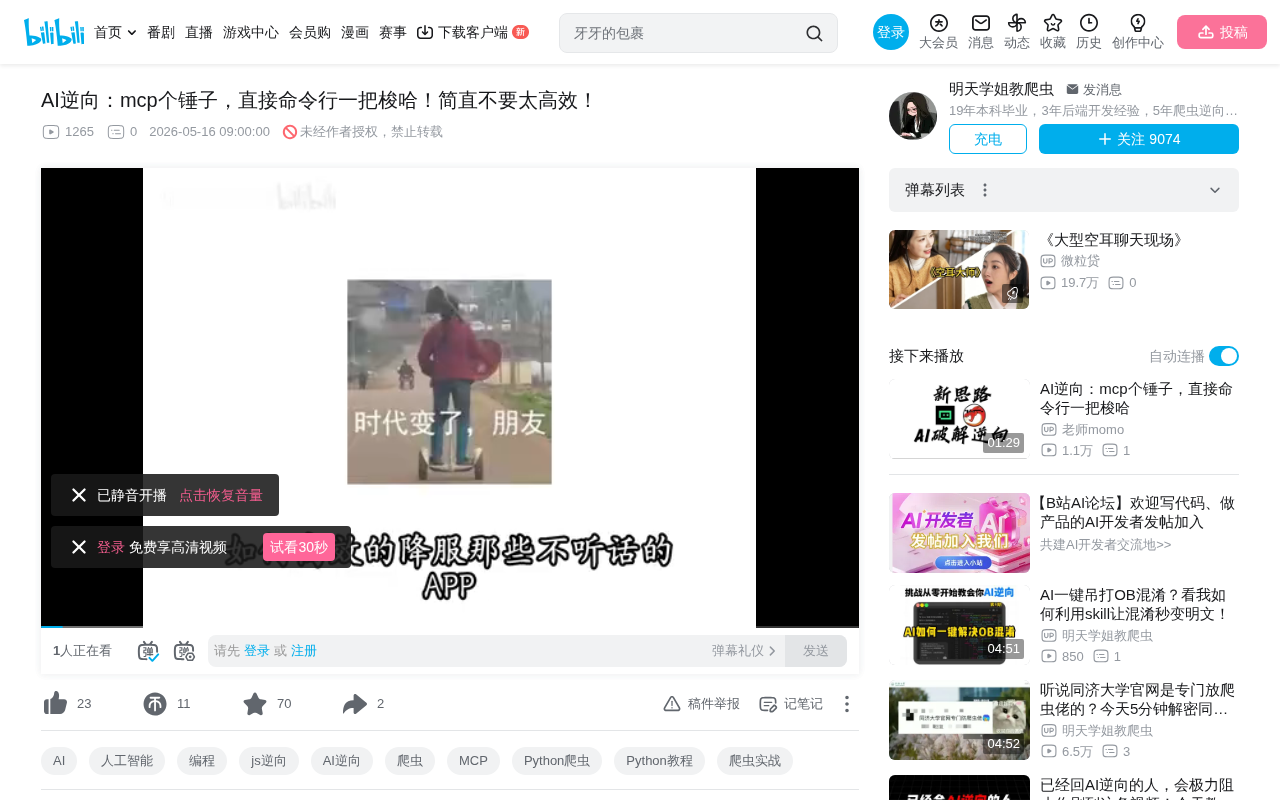
Task: Open danmaku settings icon
Action: pos(184,651)
